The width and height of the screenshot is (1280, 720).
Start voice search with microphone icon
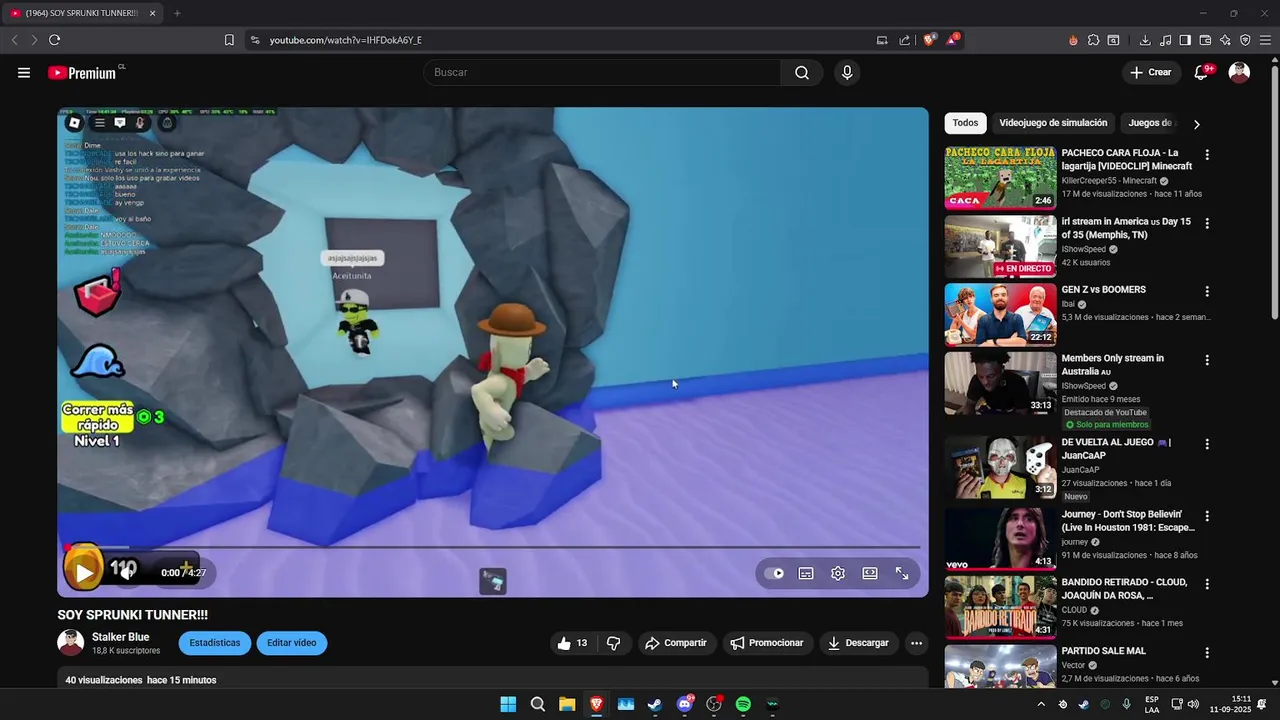click(847, 72)
